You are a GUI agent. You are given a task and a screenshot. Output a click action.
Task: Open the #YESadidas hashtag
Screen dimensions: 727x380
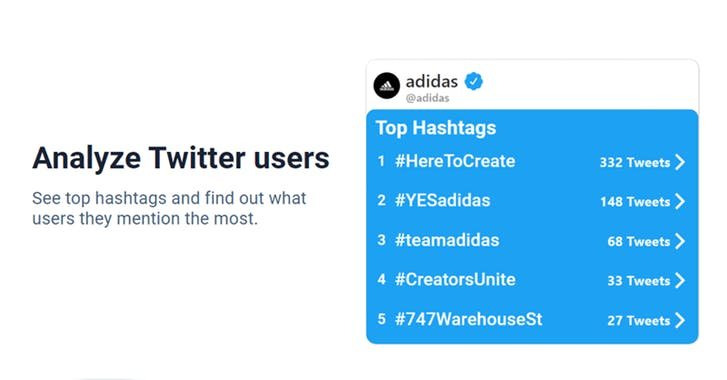point(442,201)
